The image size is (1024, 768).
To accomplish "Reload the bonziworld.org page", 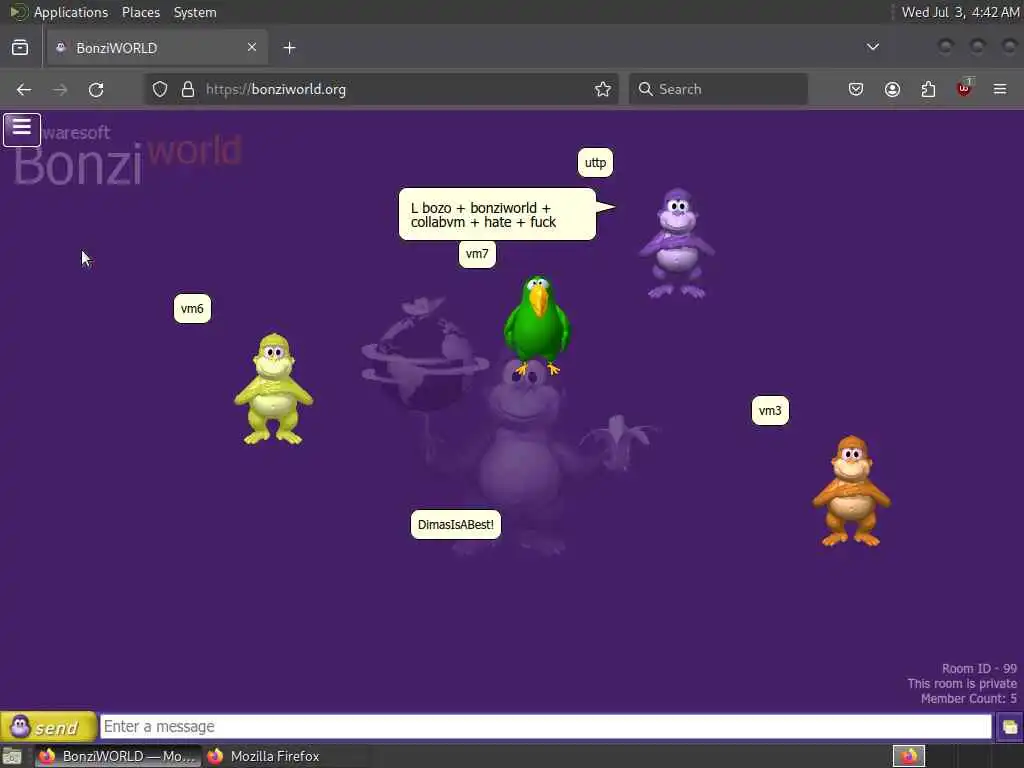I will [x=96, y=89].
